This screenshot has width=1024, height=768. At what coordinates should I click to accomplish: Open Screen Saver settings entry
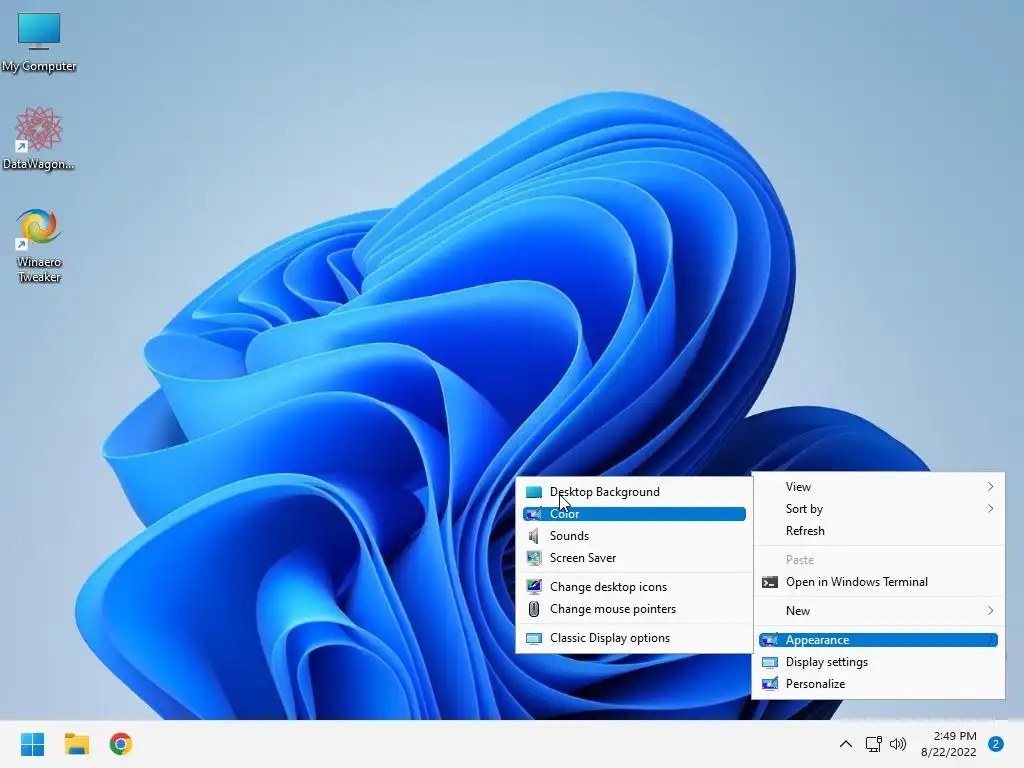tap(634, 558)
